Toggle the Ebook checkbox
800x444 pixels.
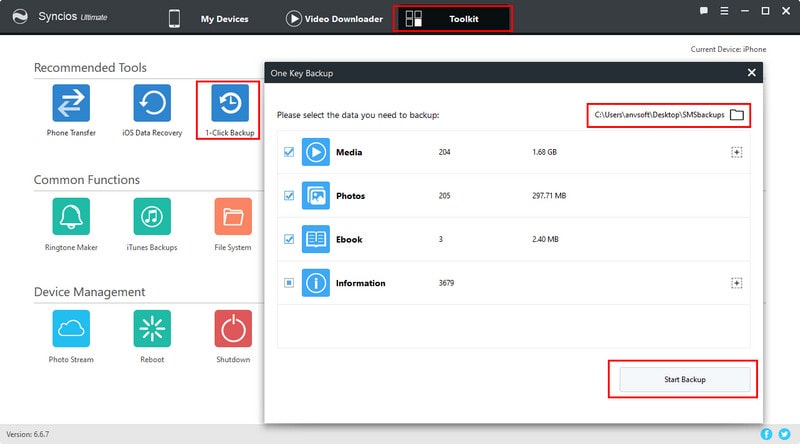pos(289,240)
